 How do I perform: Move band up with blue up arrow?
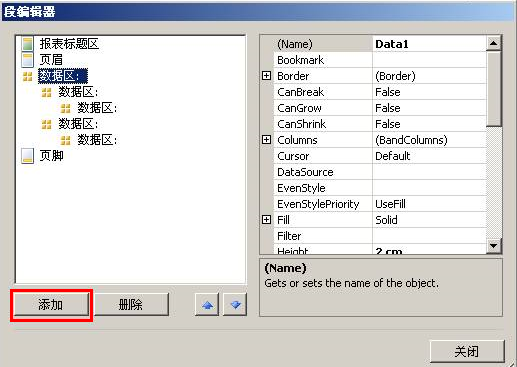pos(207,304)
